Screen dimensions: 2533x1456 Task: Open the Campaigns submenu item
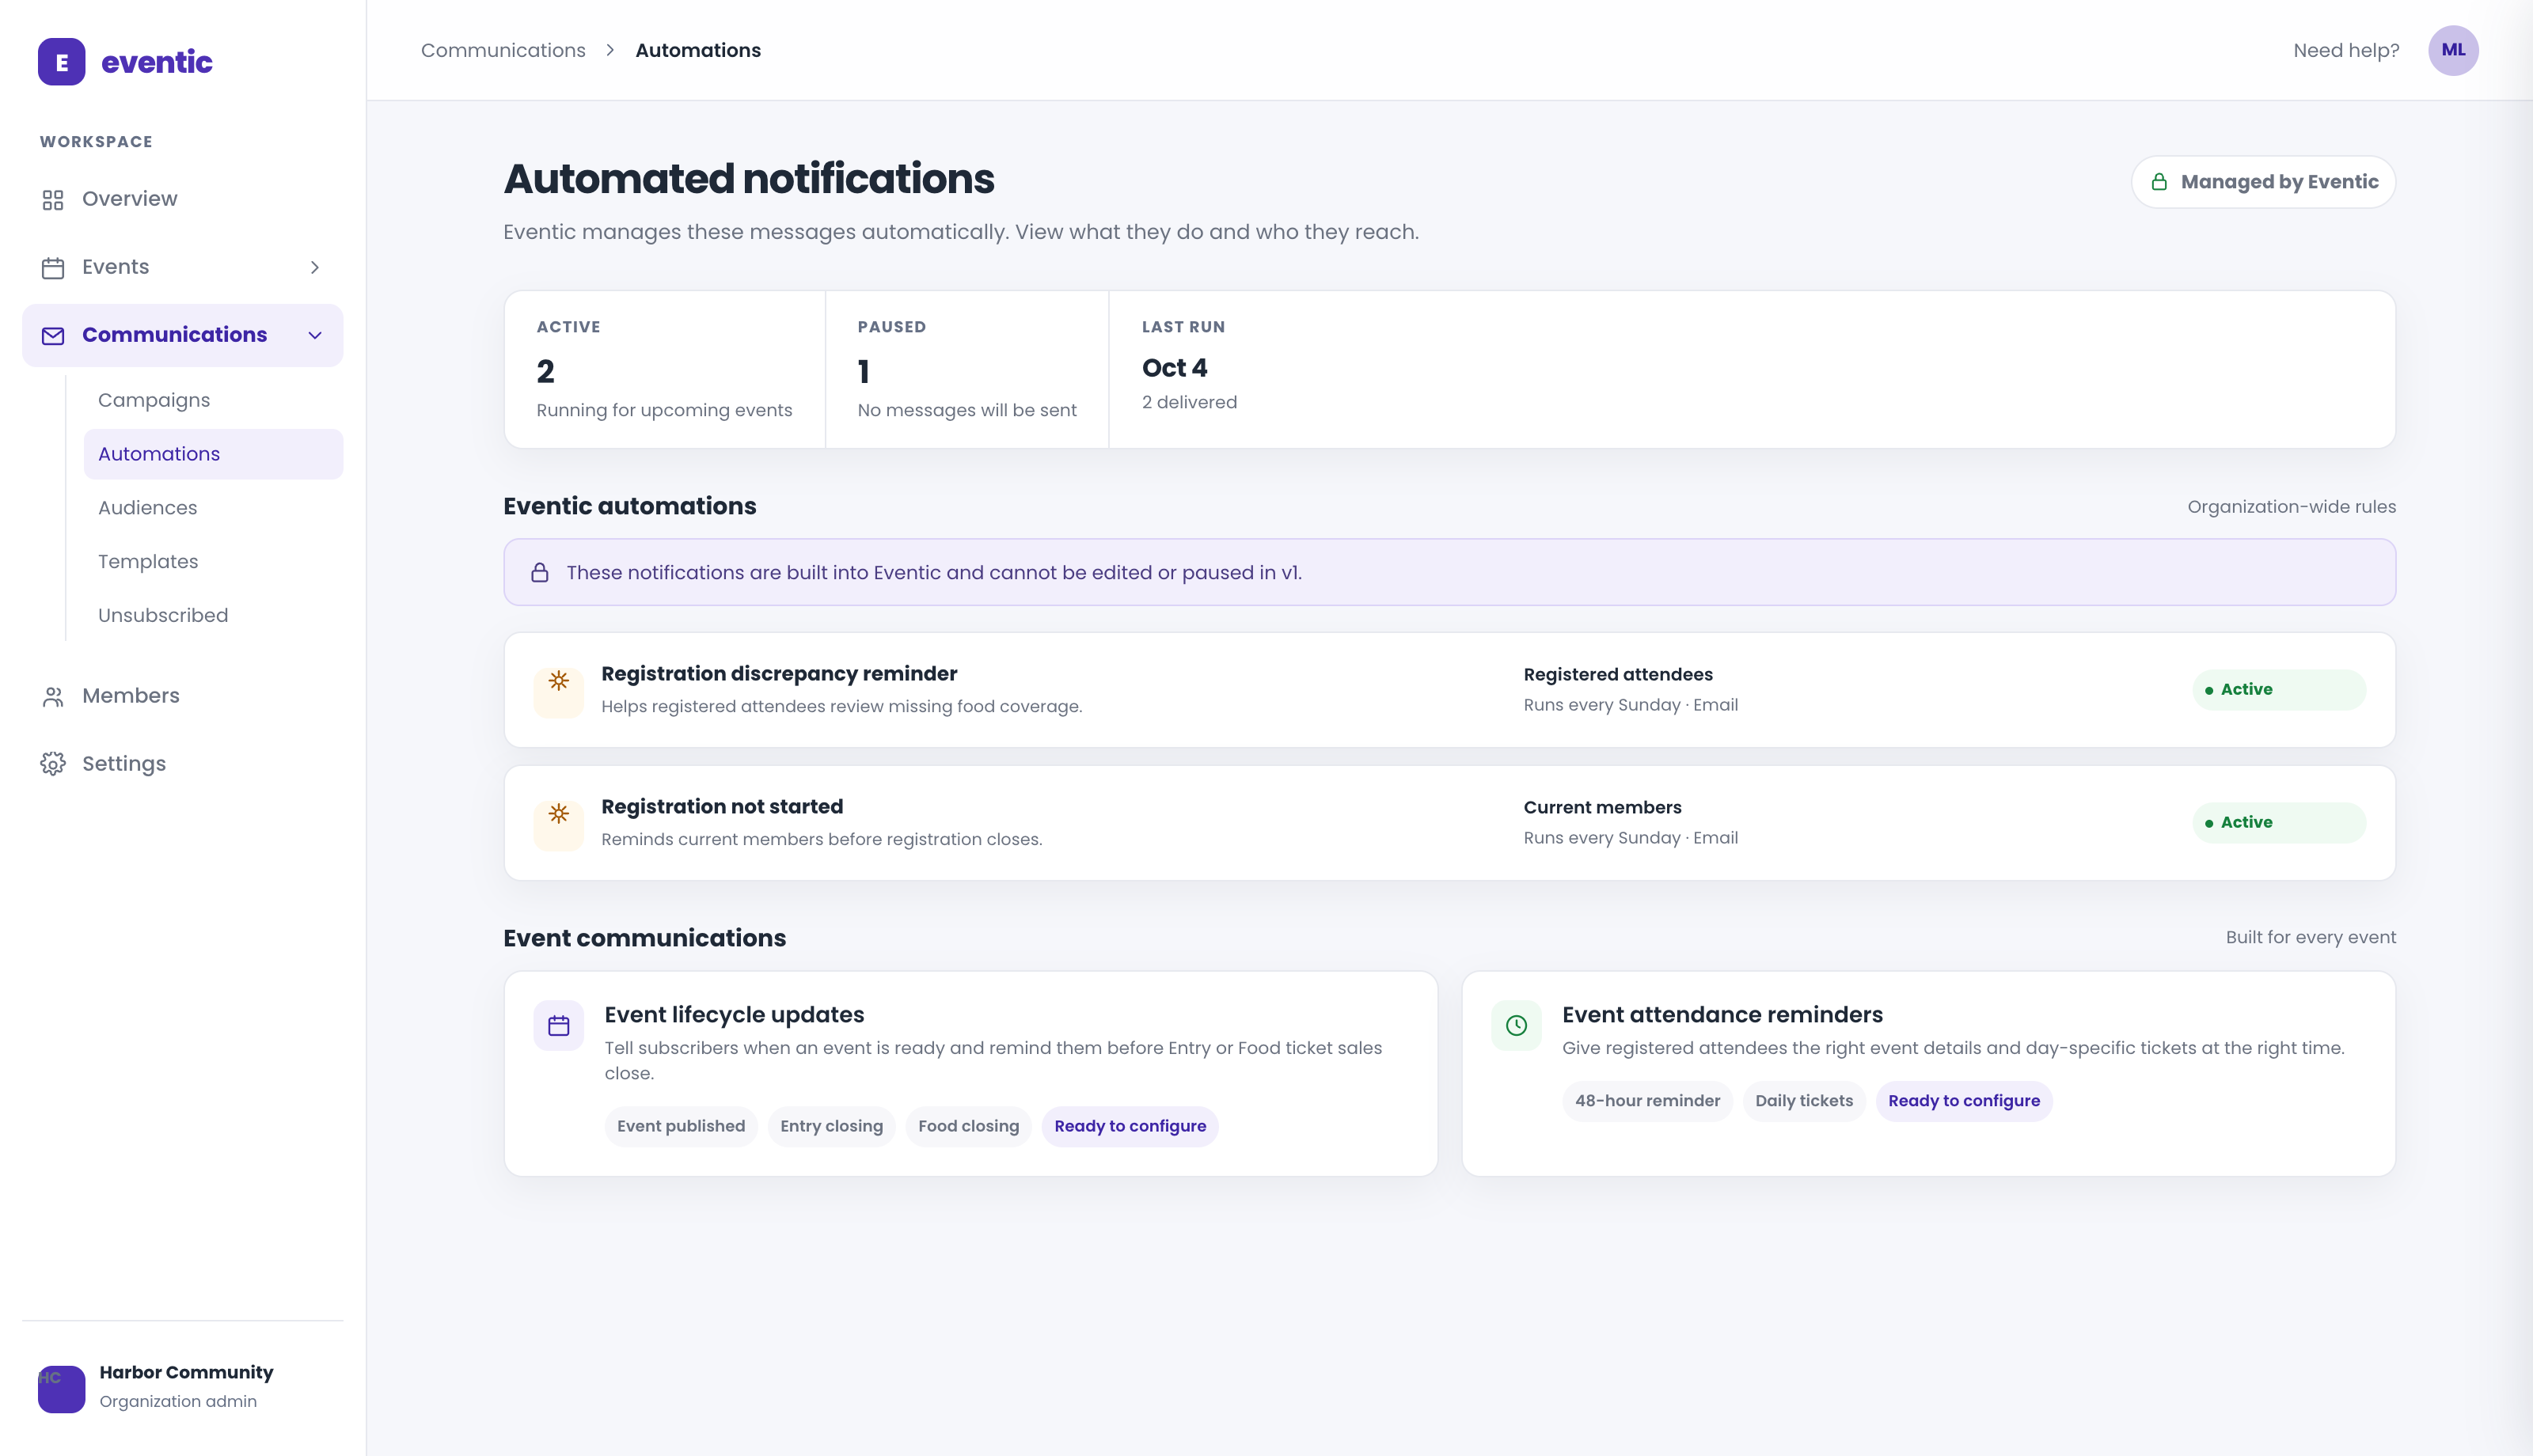pos(213,400)
